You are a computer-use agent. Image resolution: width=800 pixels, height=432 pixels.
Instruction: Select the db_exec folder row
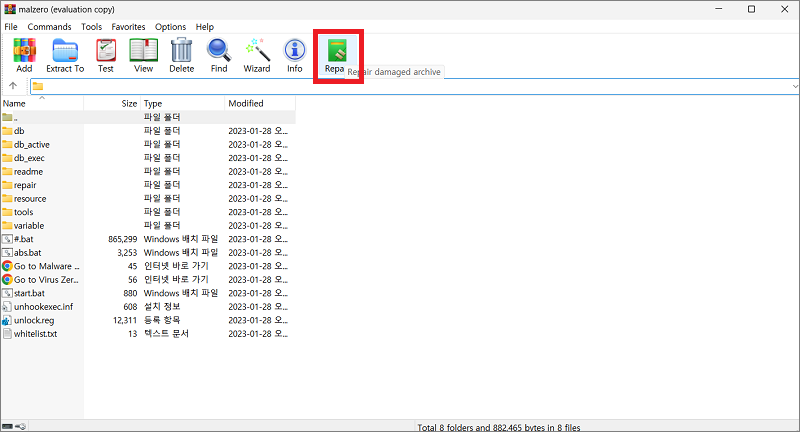tap(148, 158)
